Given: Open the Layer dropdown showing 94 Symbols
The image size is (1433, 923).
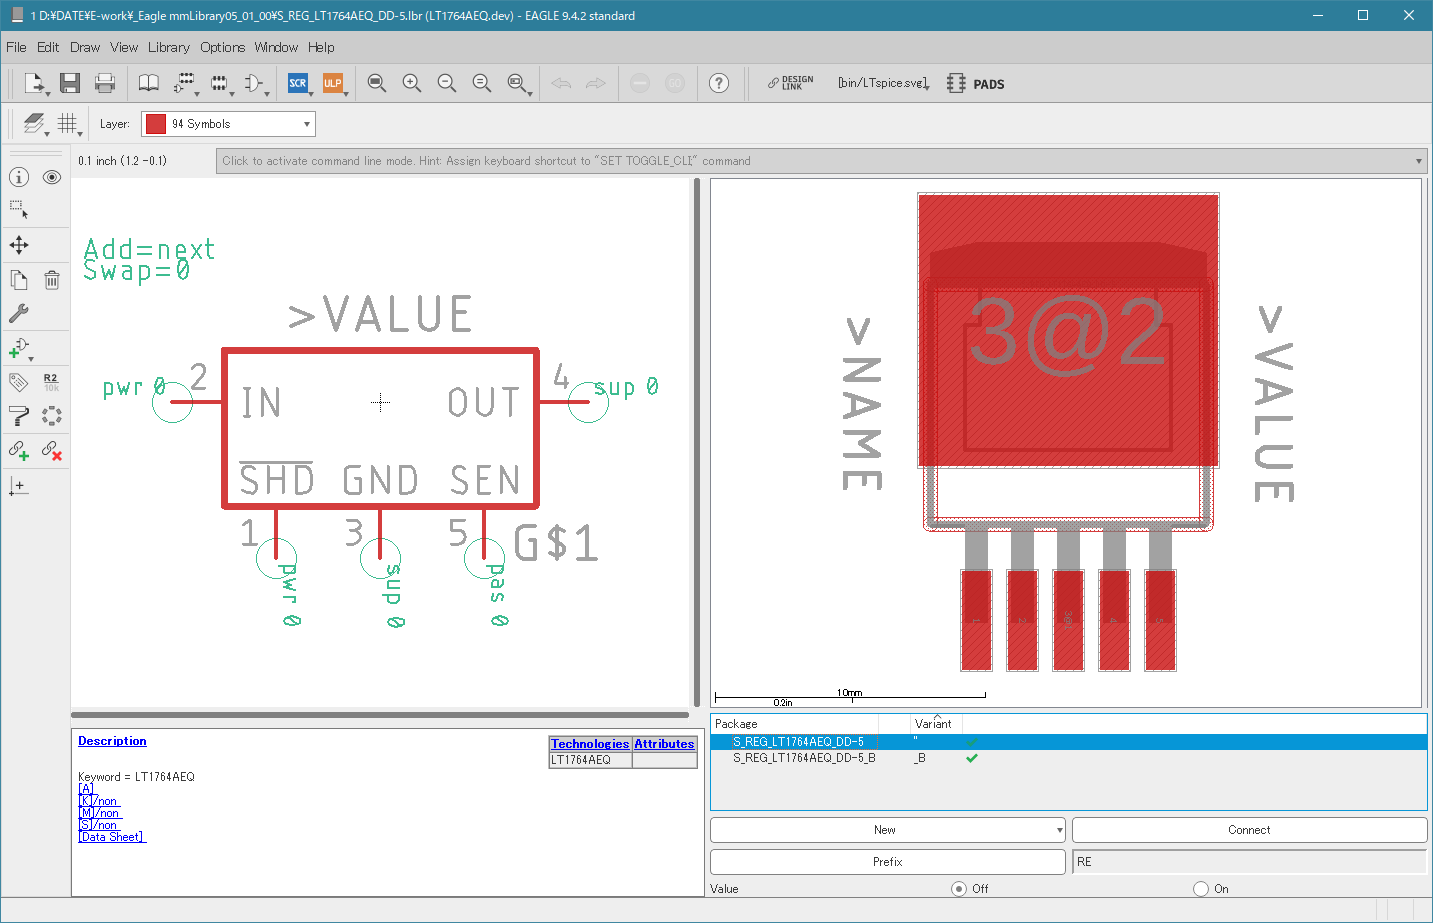Looking at the screenshot, I should [228, 124].
